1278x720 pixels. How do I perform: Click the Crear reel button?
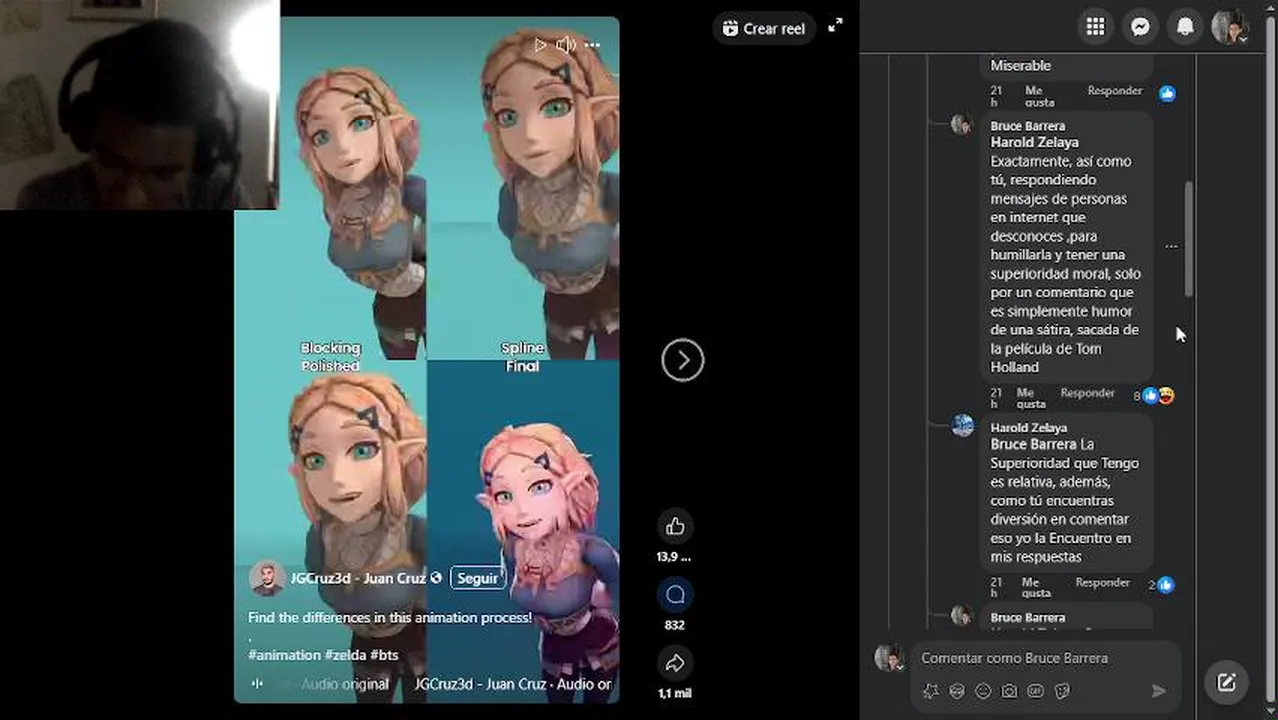click(765, 28)
